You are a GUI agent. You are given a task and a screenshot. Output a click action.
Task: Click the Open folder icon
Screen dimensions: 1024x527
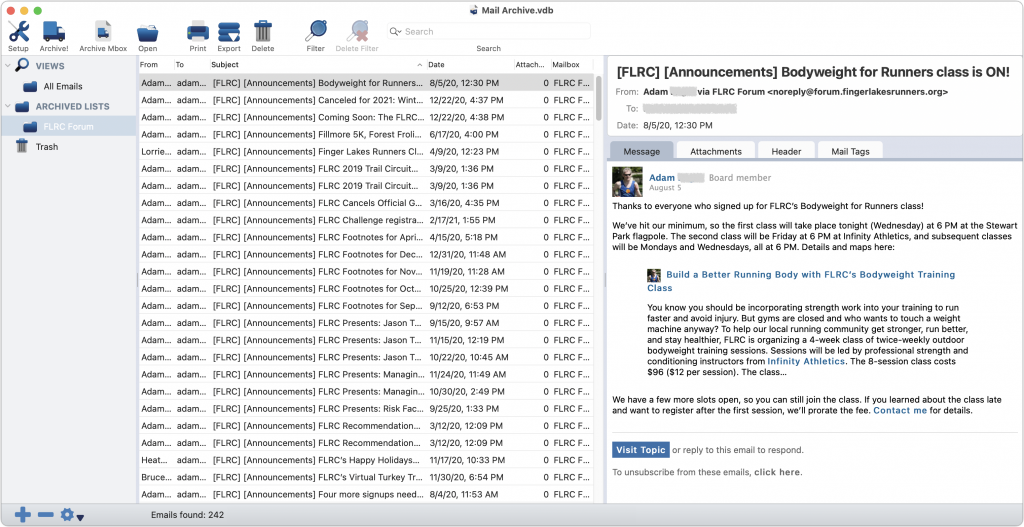(147, 31)
